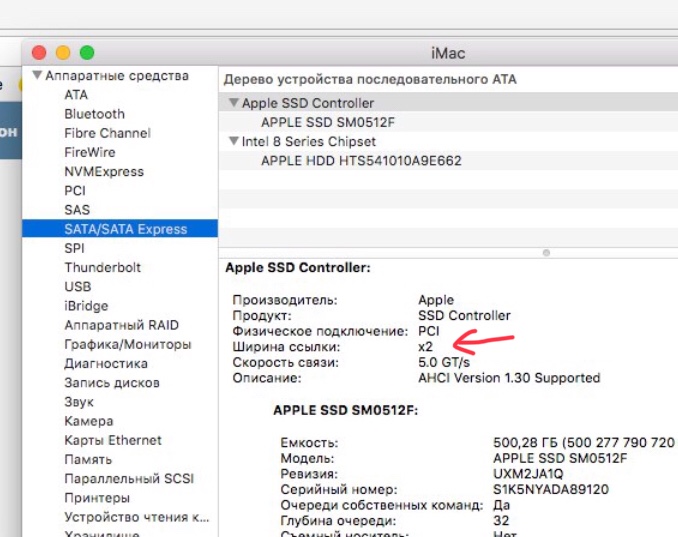The height and width of the screenshot is (537, 678).
Task: Show Thunderbolt information
Action: click(103, 267)
